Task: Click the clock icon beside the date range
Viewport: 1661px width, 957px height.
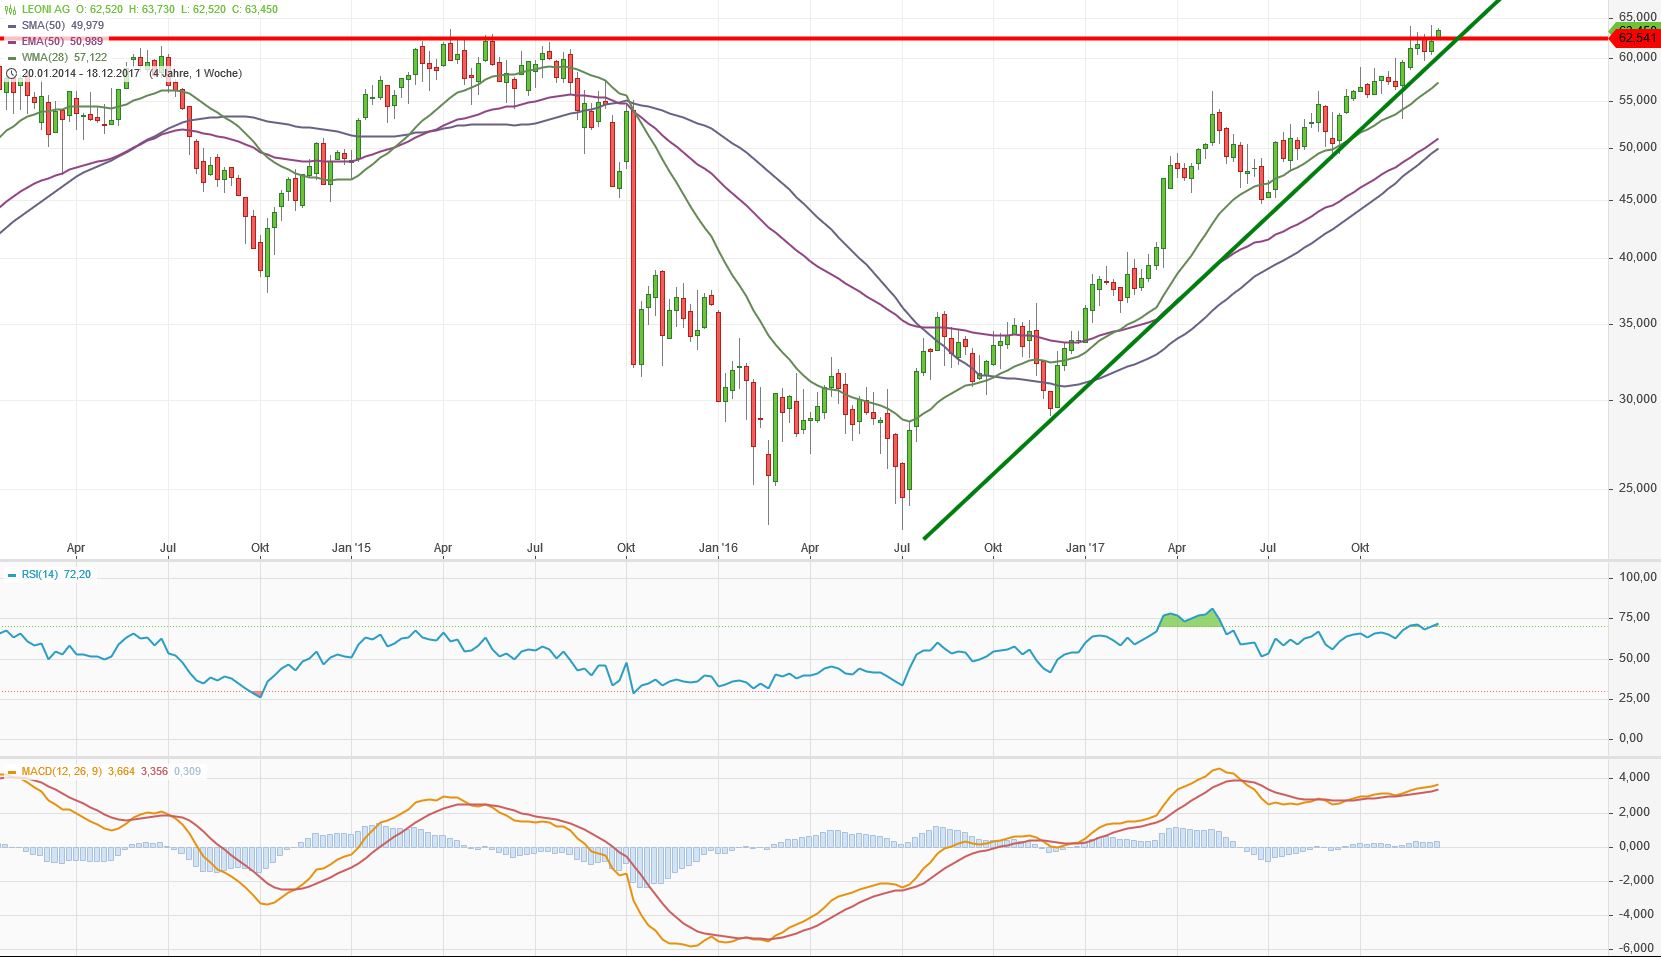Action: [x=11, y=73]
